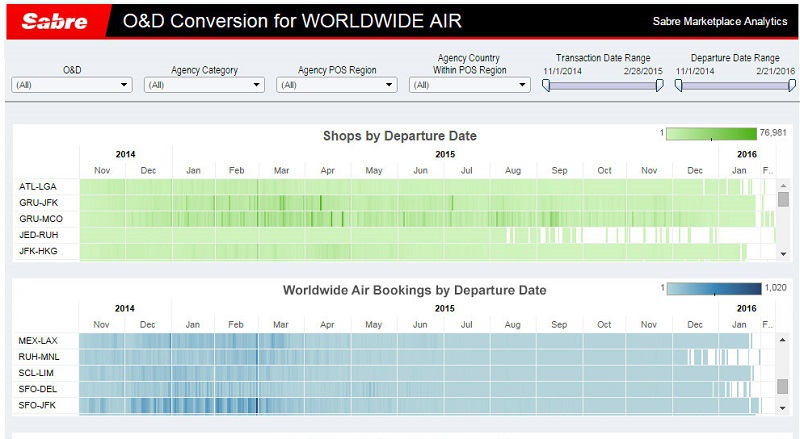Select the SFO-JFK row in Bookings chart
The width and height of the screenshot is (800, 439).
pyautogui.click(x=39, y=404)
